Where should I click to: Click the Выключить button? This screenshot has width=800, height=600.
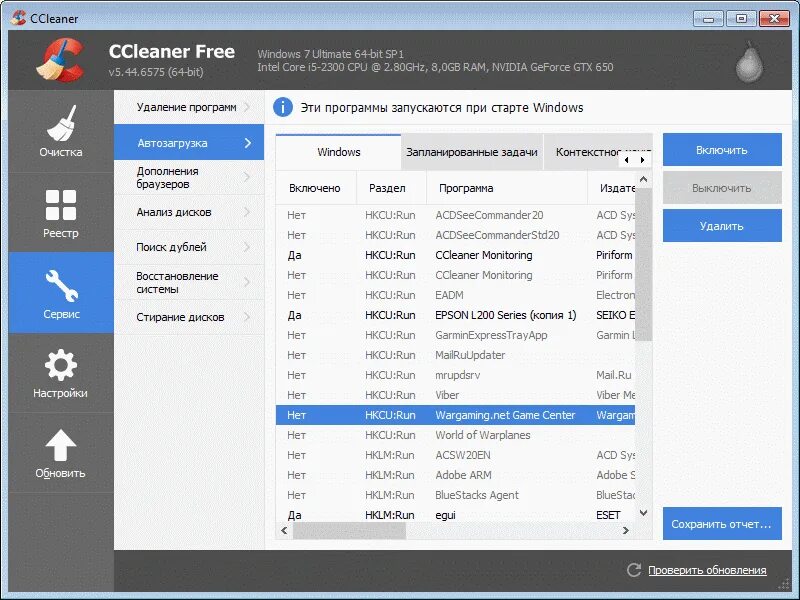pos(722,188)
